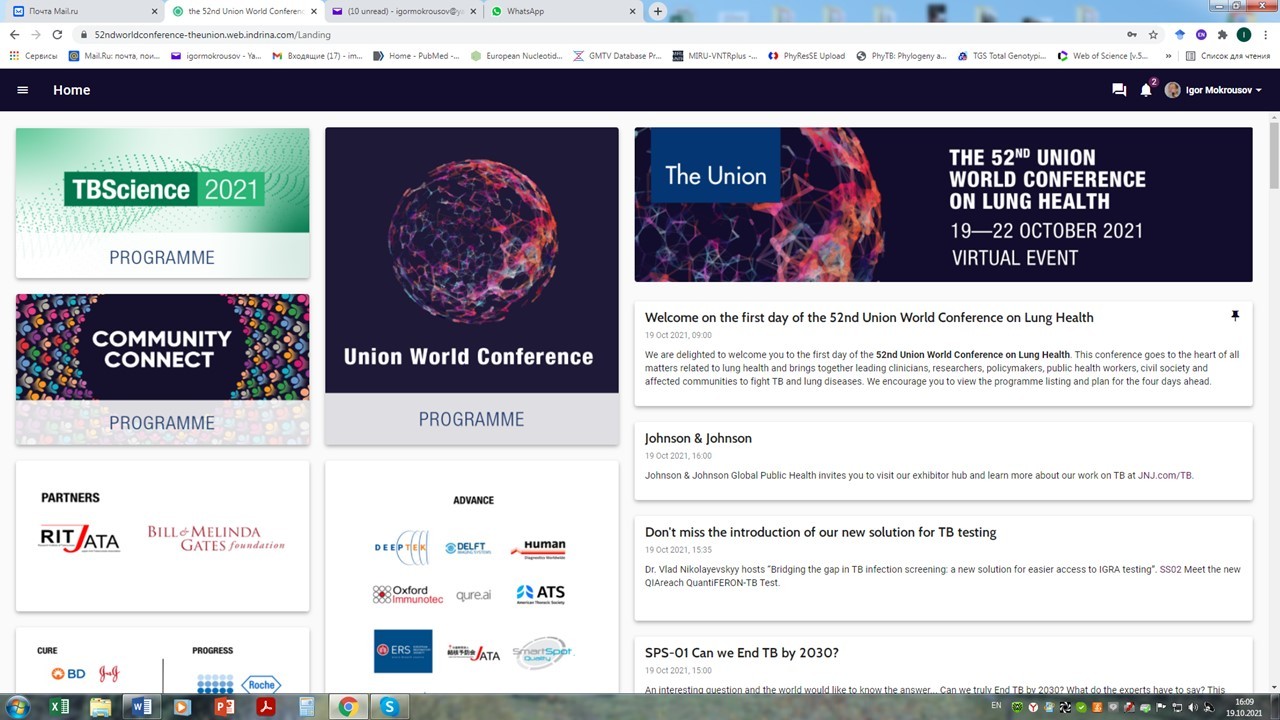
Task: Go back with browser back arrow
Action: 14,34
